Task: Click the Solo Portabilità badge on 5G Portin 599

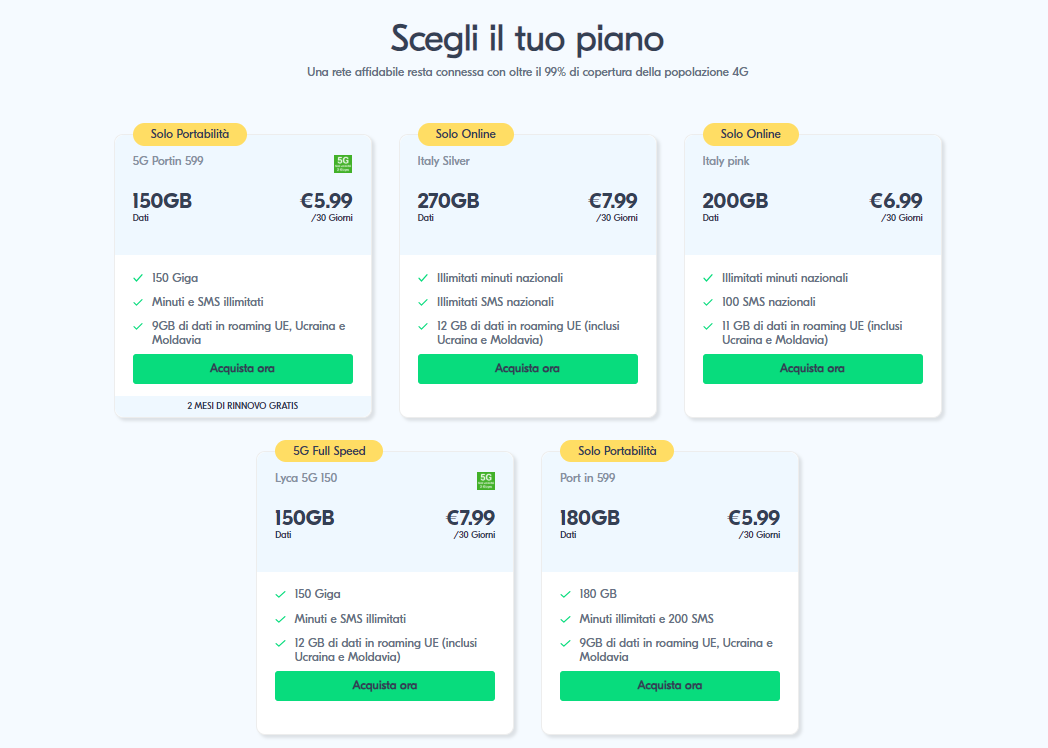Action: pyautogui.click(x=190, y=134)
